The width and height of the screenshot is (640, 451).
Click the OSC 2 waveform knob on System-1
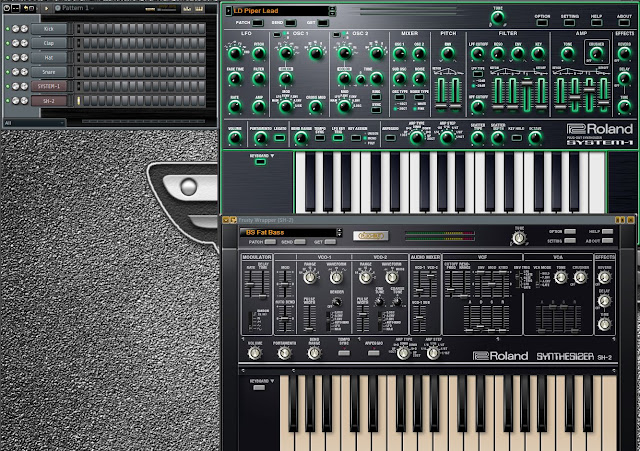[344, 53]
